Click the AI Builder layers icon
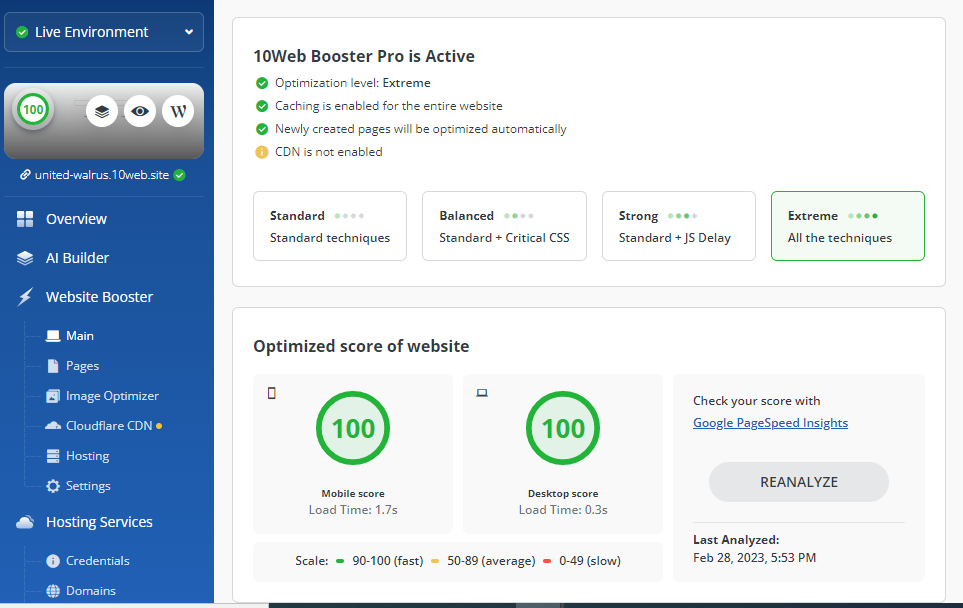Viewport: 963px width, 608px height. pyautogui.click(x=25, y=258)
